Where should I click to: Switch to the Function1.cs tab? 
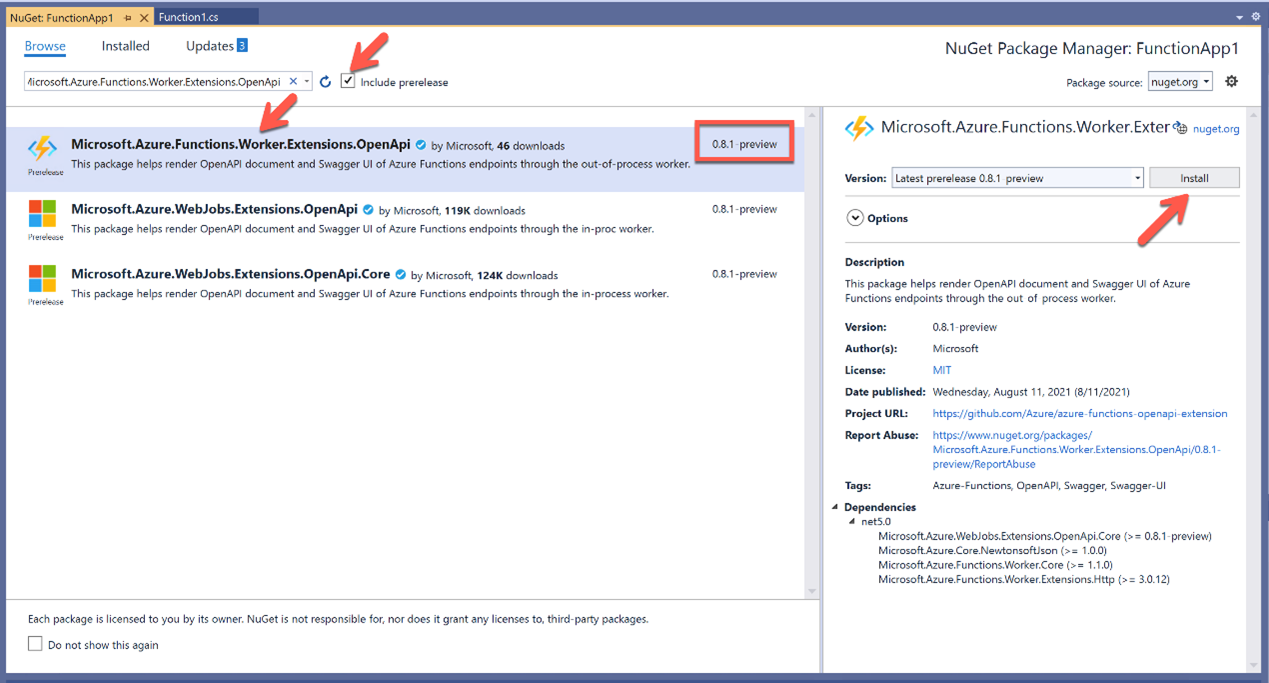coord(188,17)
